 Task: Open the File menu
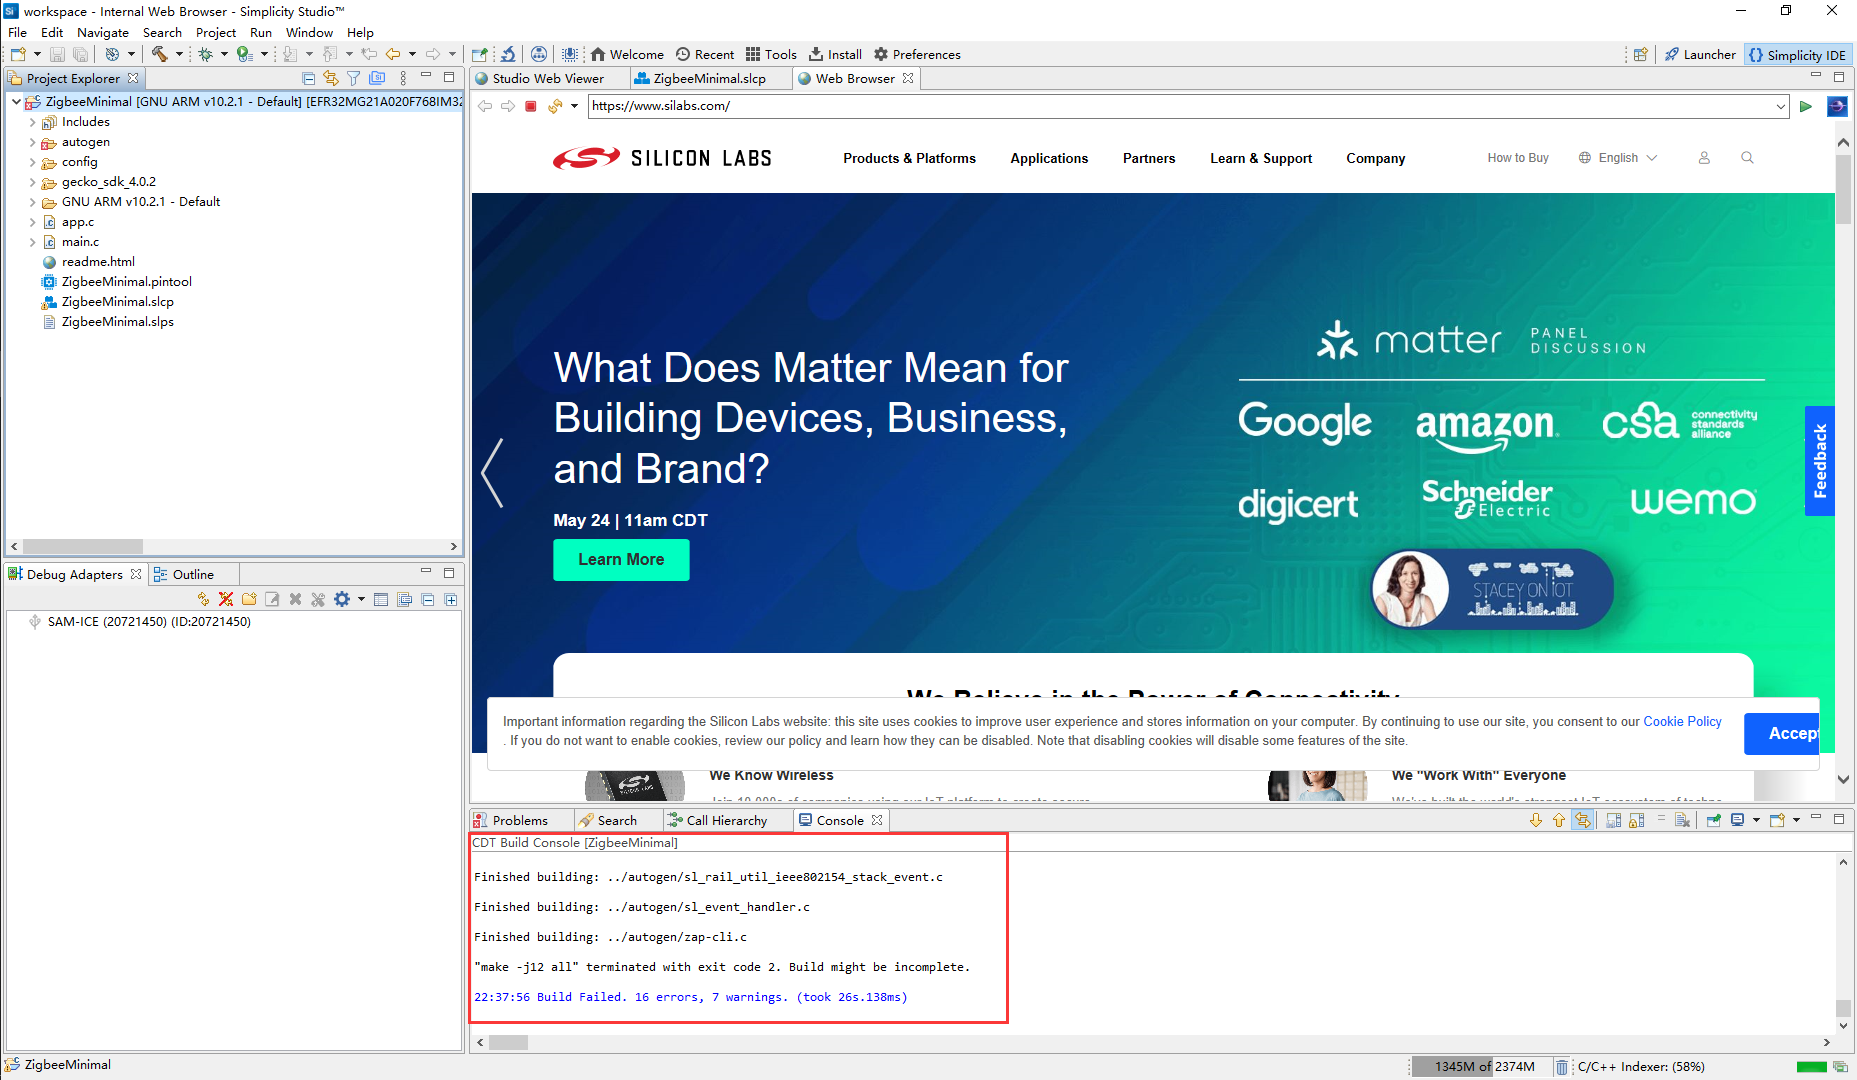[18, 32]
